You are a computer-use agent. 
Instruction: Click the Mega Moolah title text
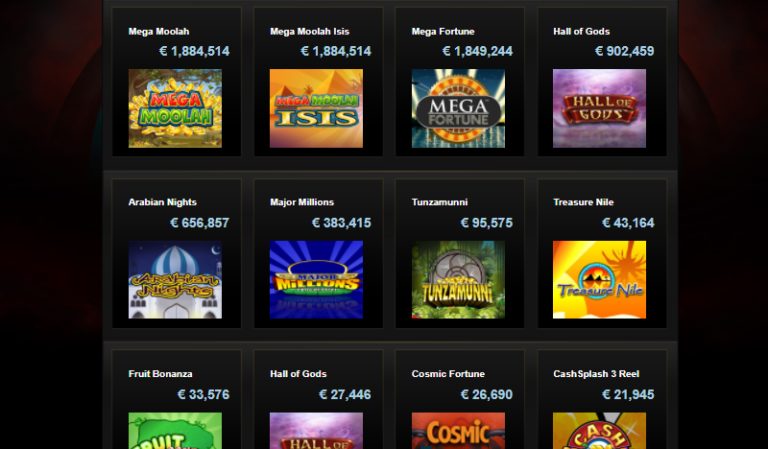coord(159,31)
